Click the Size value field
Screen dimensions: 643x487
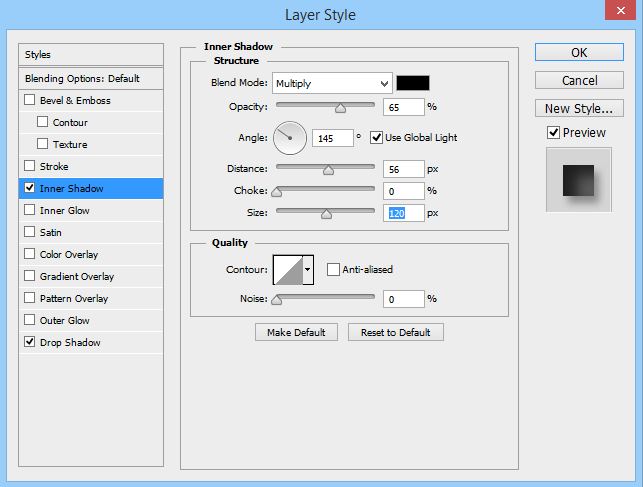(x=404, y=213)
